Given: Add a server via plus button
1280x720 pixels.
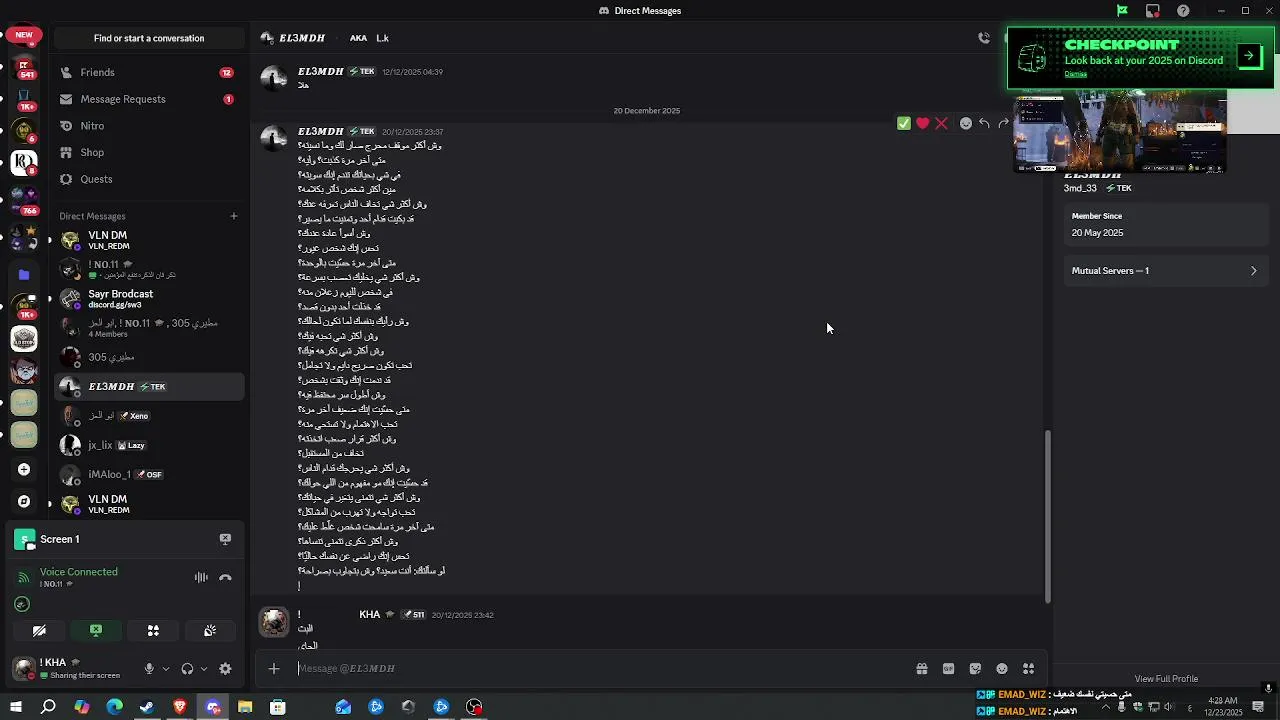Looking at the screenshot, I should point(24,469).
